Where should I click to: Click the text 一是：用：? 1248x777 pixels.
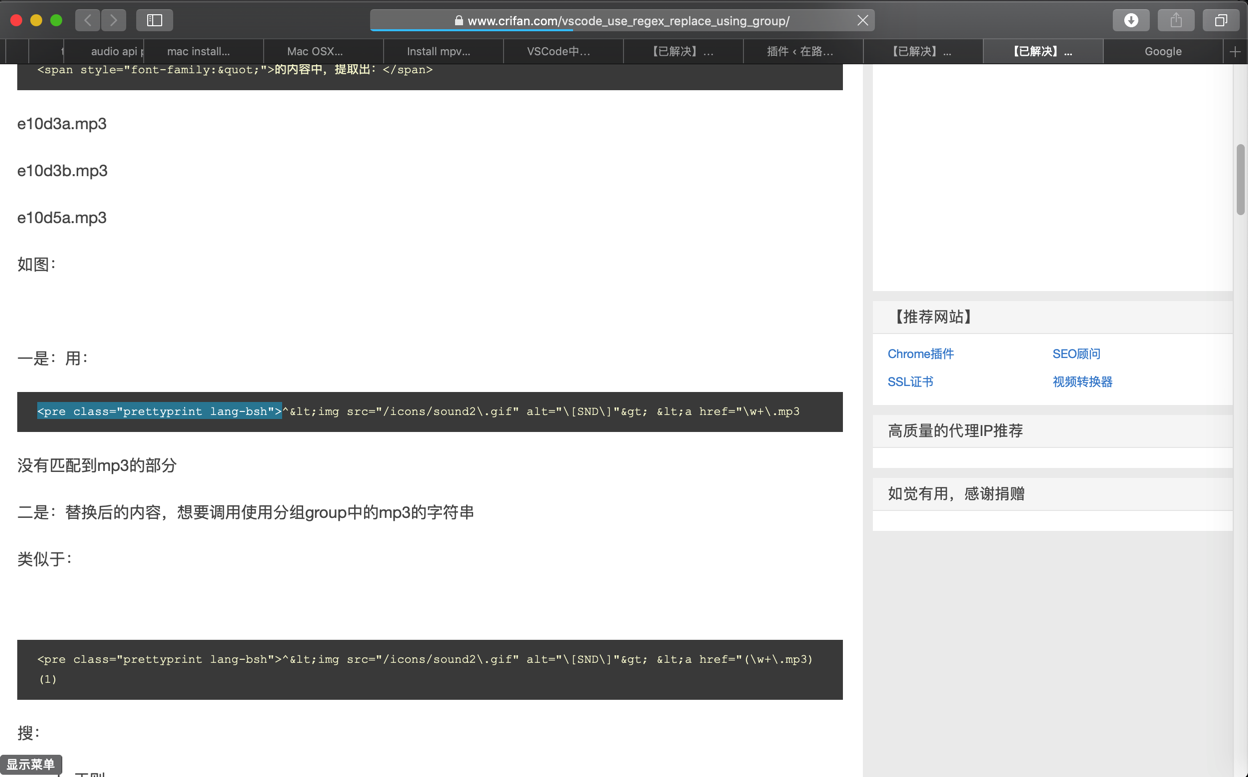[x=53, y=359]
